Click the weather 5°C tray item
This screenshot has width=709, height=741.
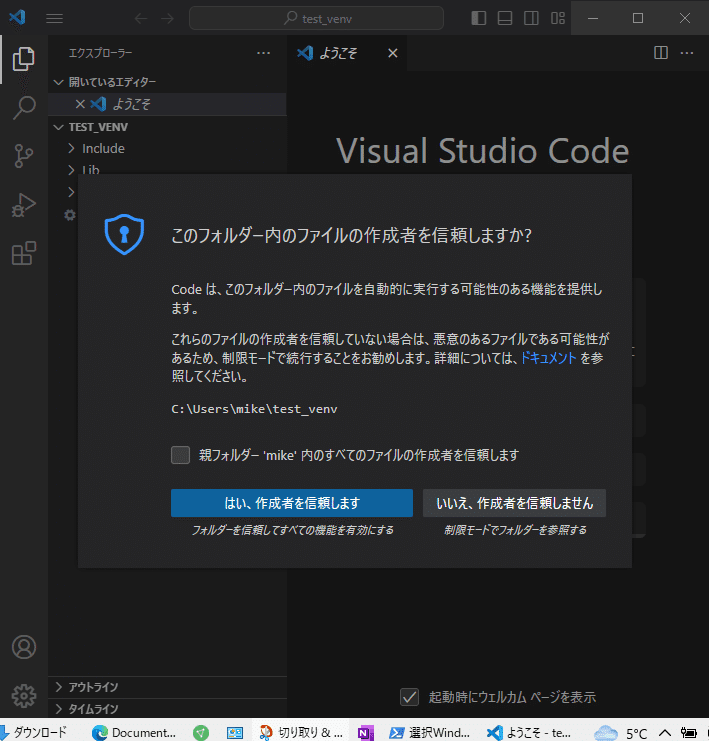pyautogui.click(x=621, y=732)
